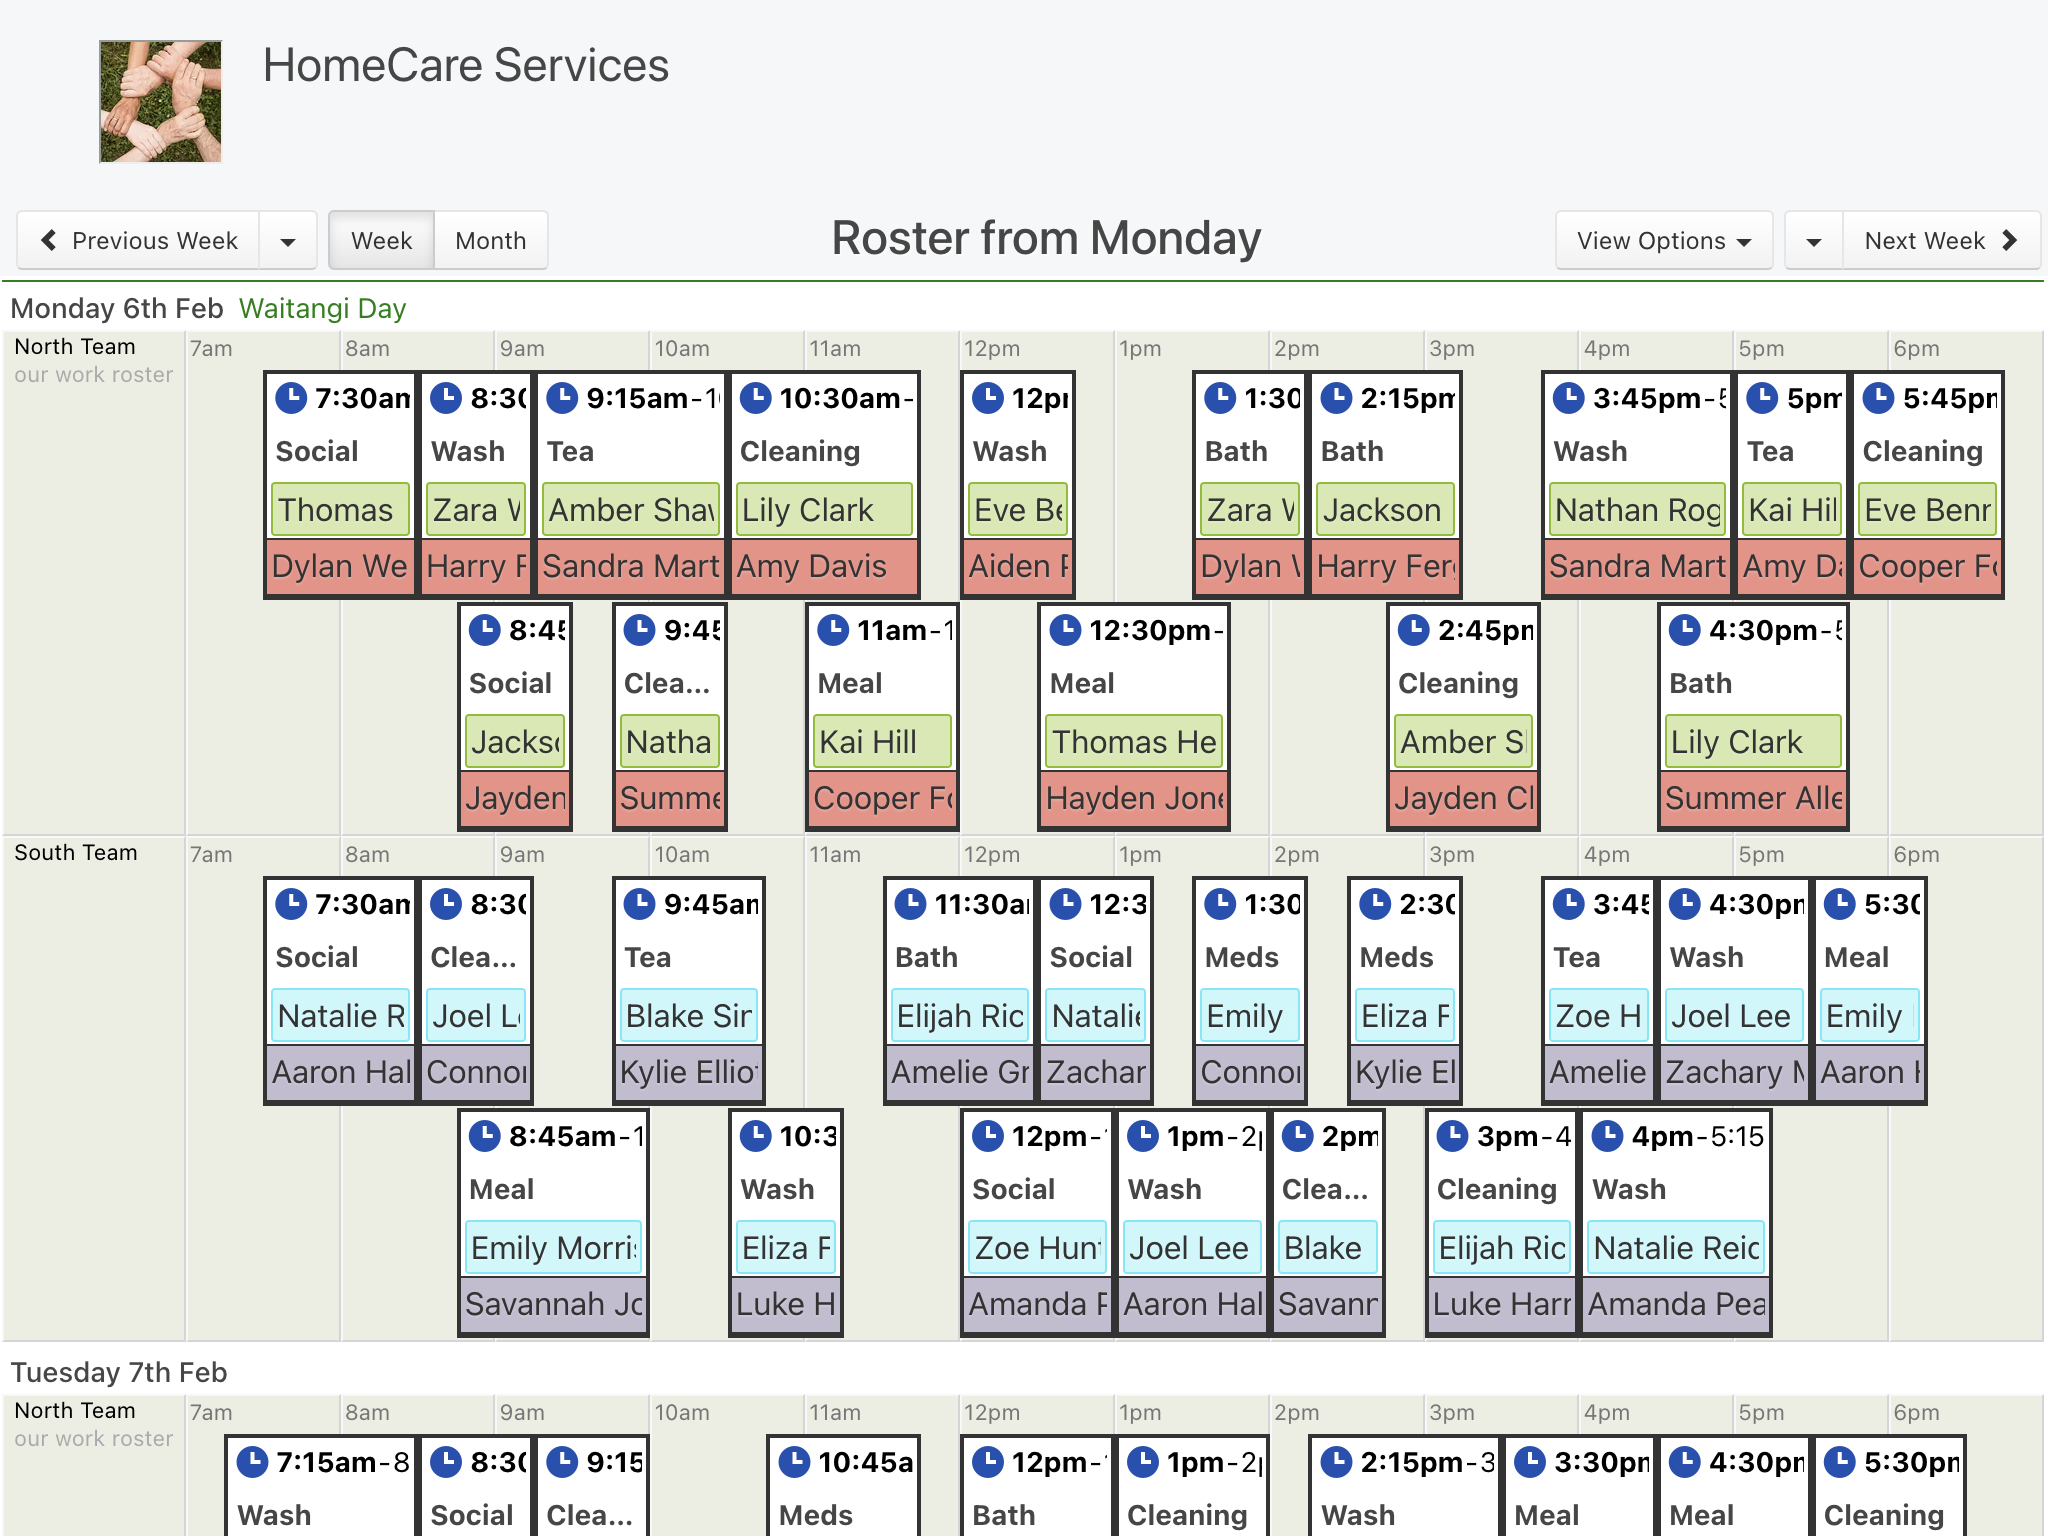Go to the Previous Week
This screenshot has height=1536, width=2048.
tap(139, 241)
